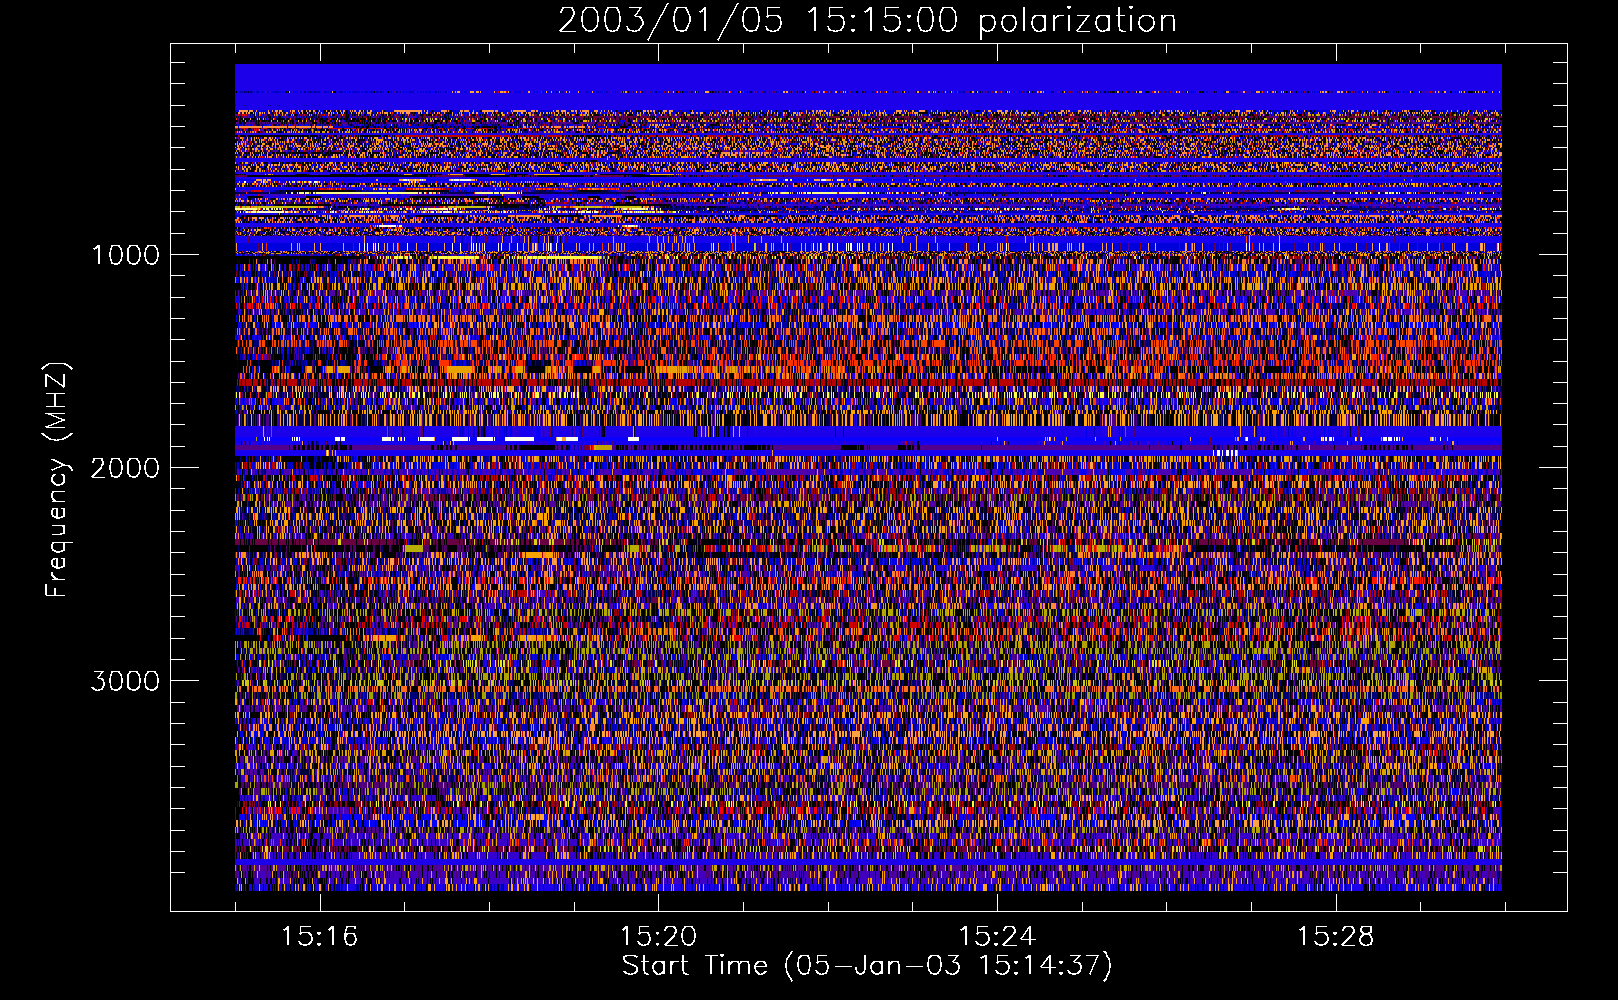Click the 15:24 time tick label
This screenshot has width=1618, height=1000.
click(x=997, y=937)
